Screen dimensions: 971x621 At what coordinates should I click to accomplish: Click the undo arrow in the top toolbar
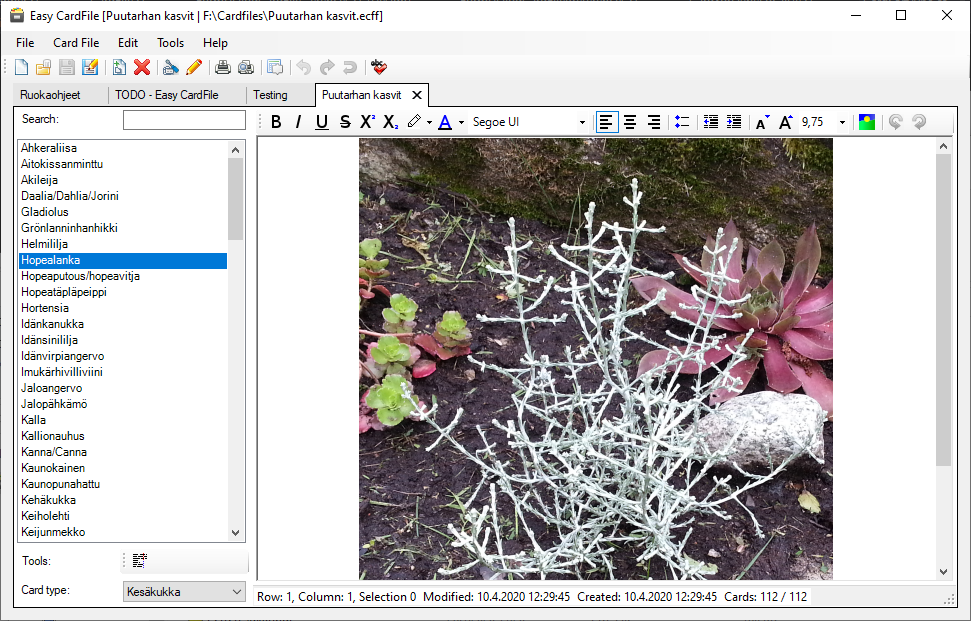[x=303, y=67]
